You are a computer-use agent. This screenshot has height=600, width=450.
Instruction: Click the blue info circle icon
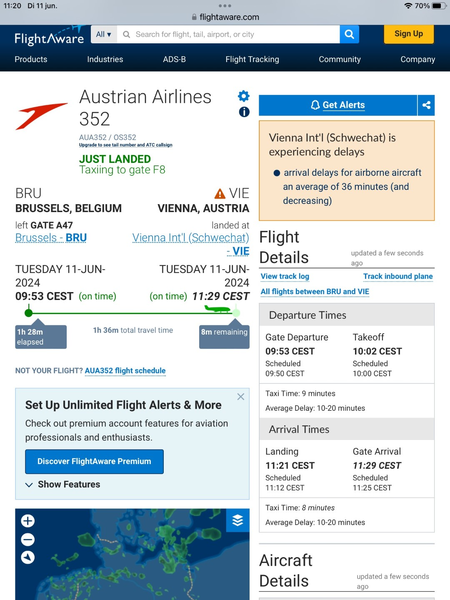(244, 112)
